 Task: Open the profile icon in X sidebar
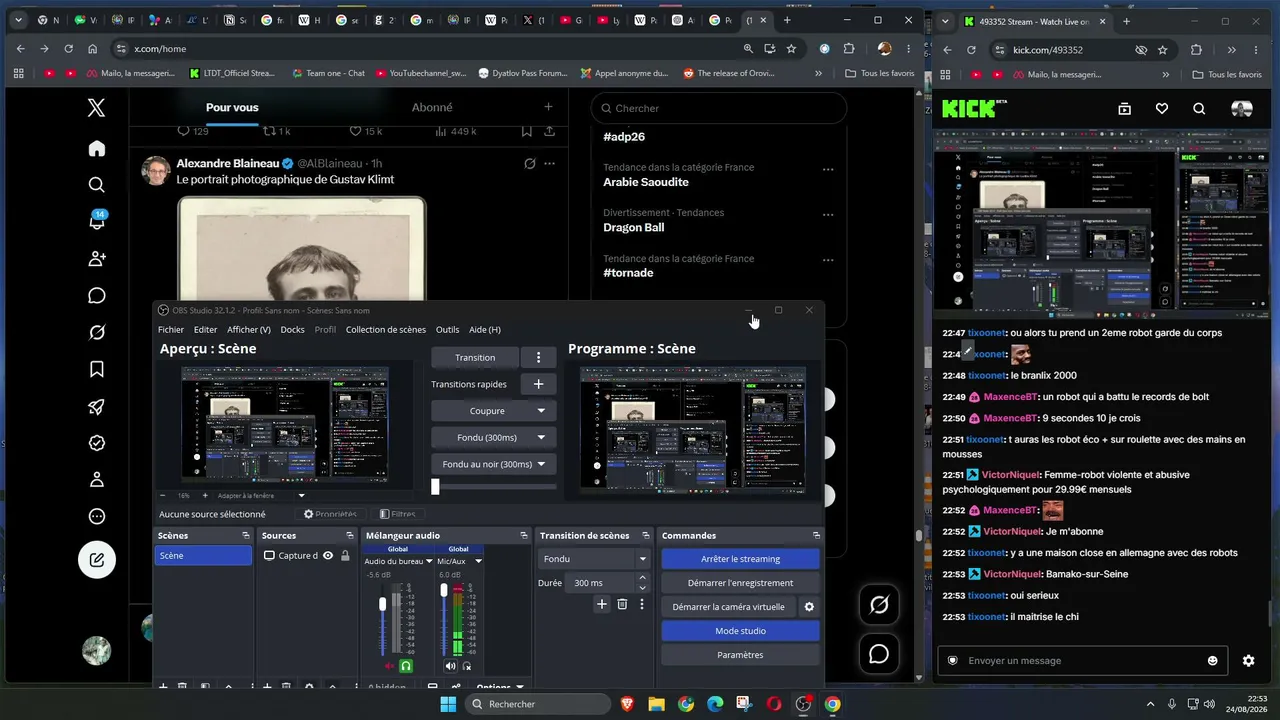coord(97,480)
